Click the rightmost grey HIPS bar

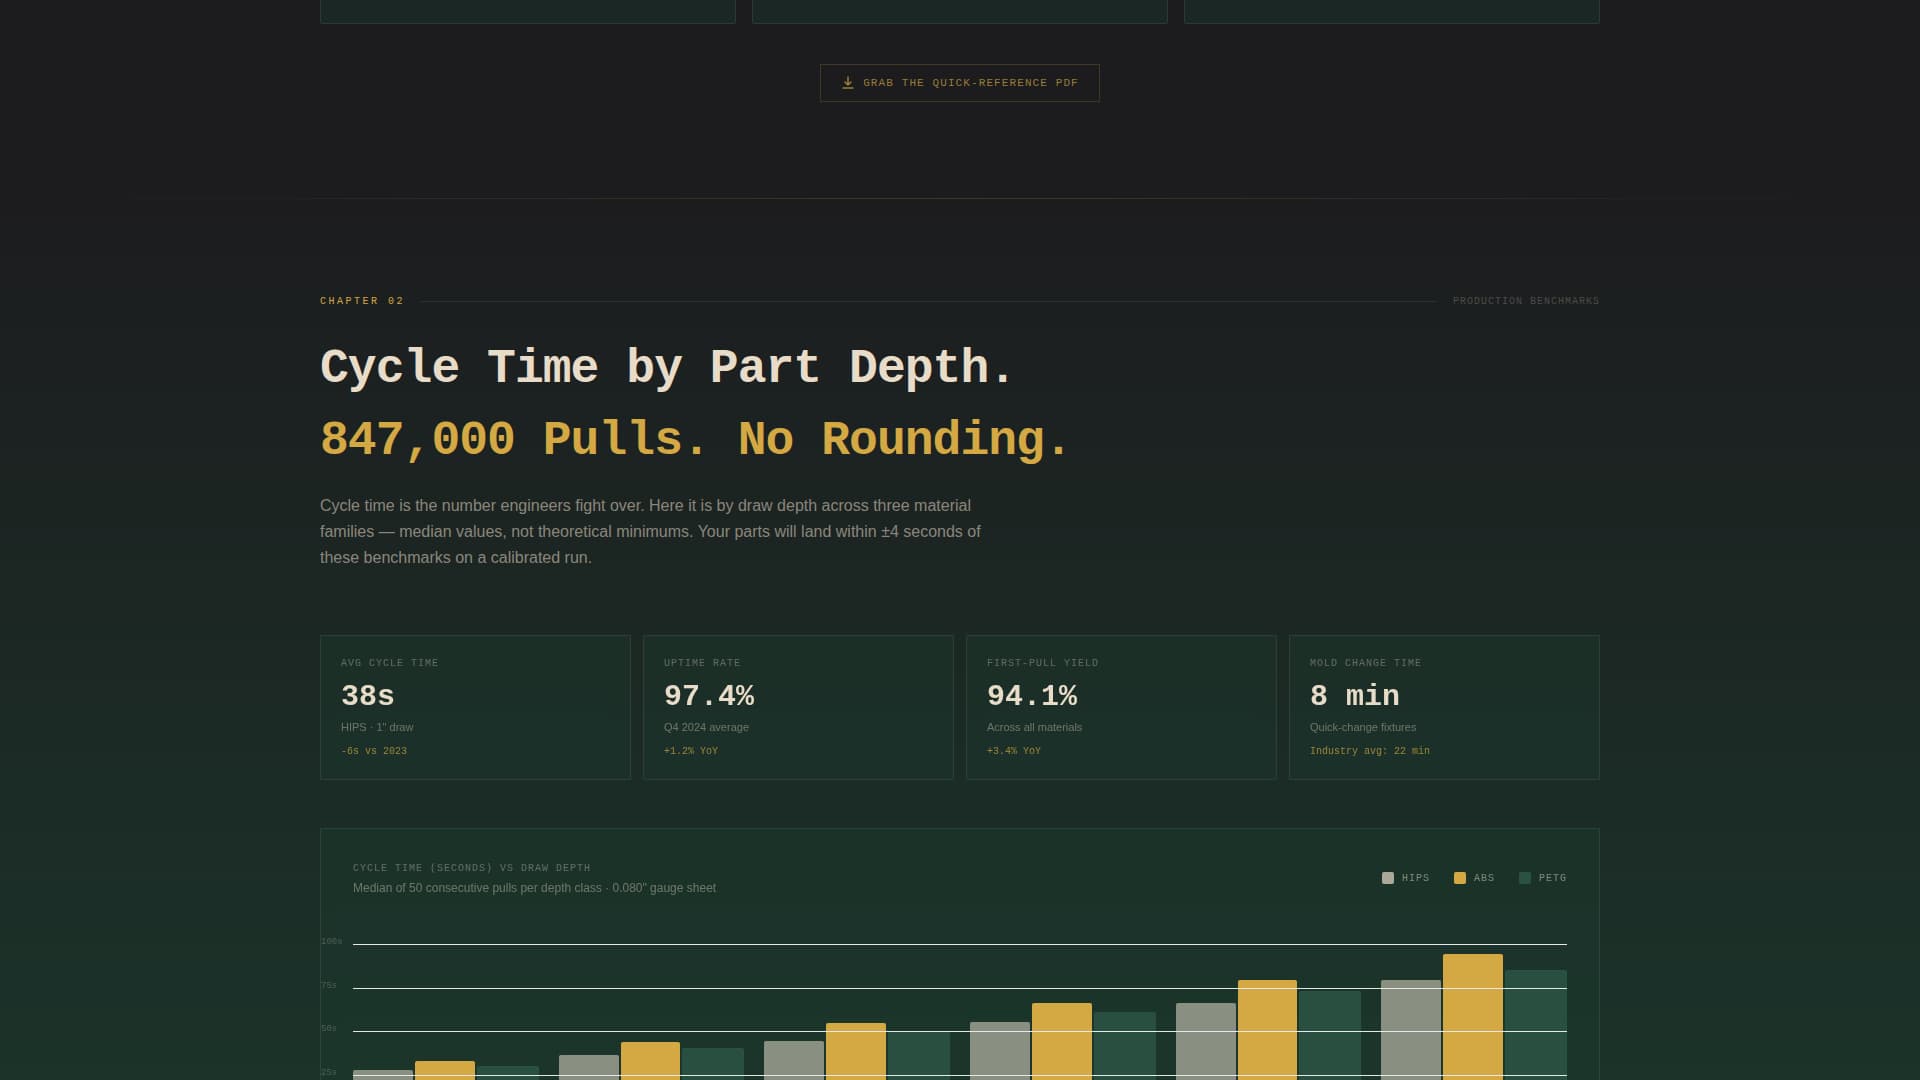1410,1028
